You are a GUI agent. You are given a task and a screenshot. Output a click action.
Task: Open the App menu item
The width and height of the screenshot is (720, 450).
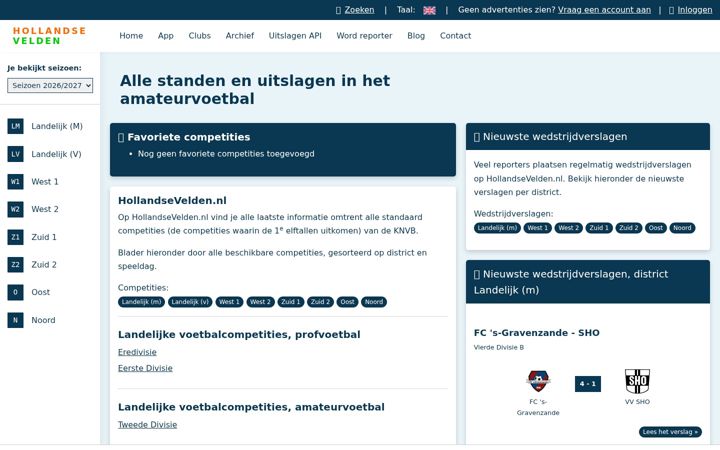[x=166, y=36]
